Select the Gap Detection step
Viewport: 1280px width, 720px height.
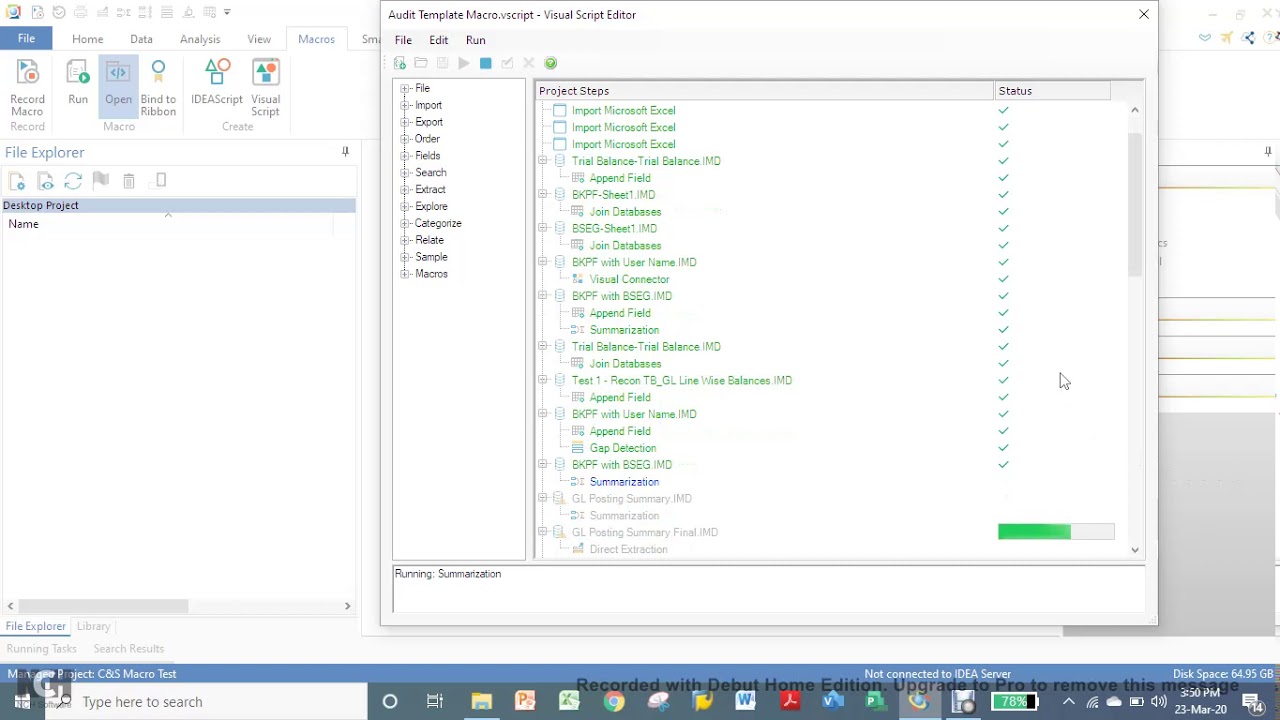point(623,448)
